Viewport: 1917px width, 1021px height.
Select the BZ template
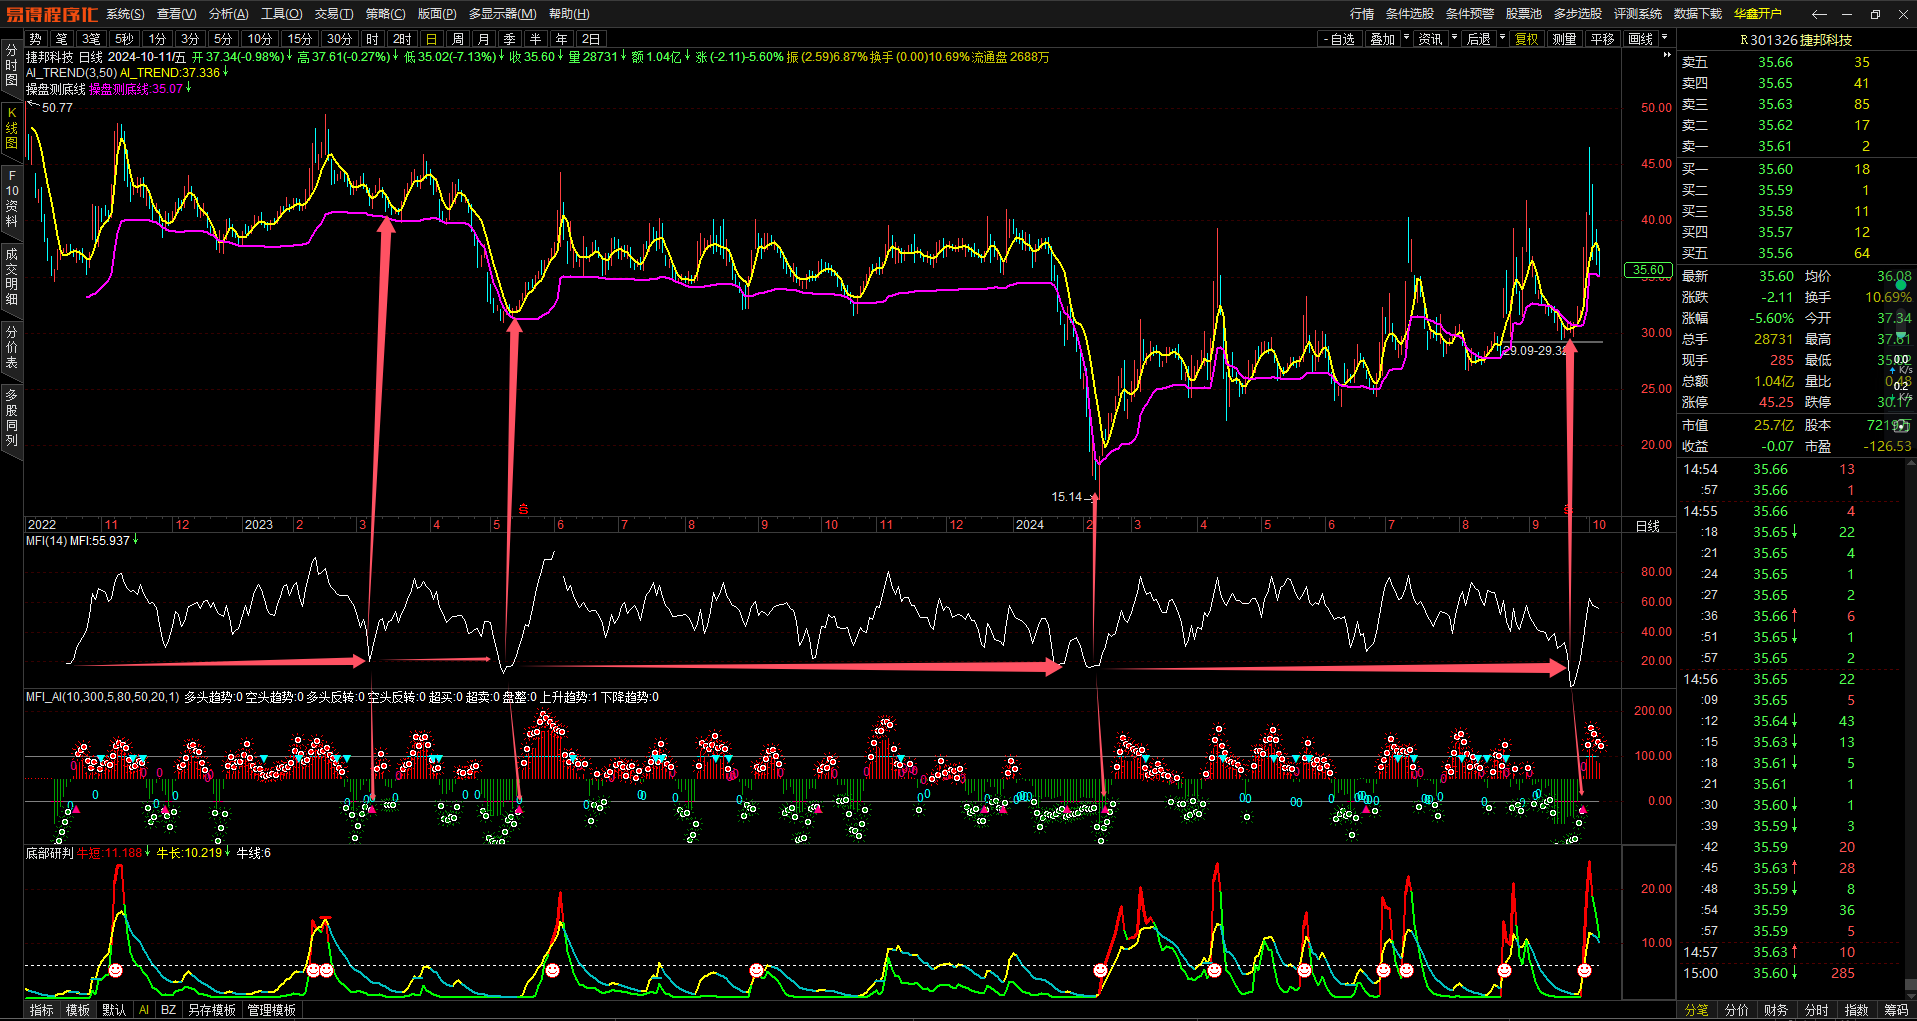click(x=169, y=1010)
